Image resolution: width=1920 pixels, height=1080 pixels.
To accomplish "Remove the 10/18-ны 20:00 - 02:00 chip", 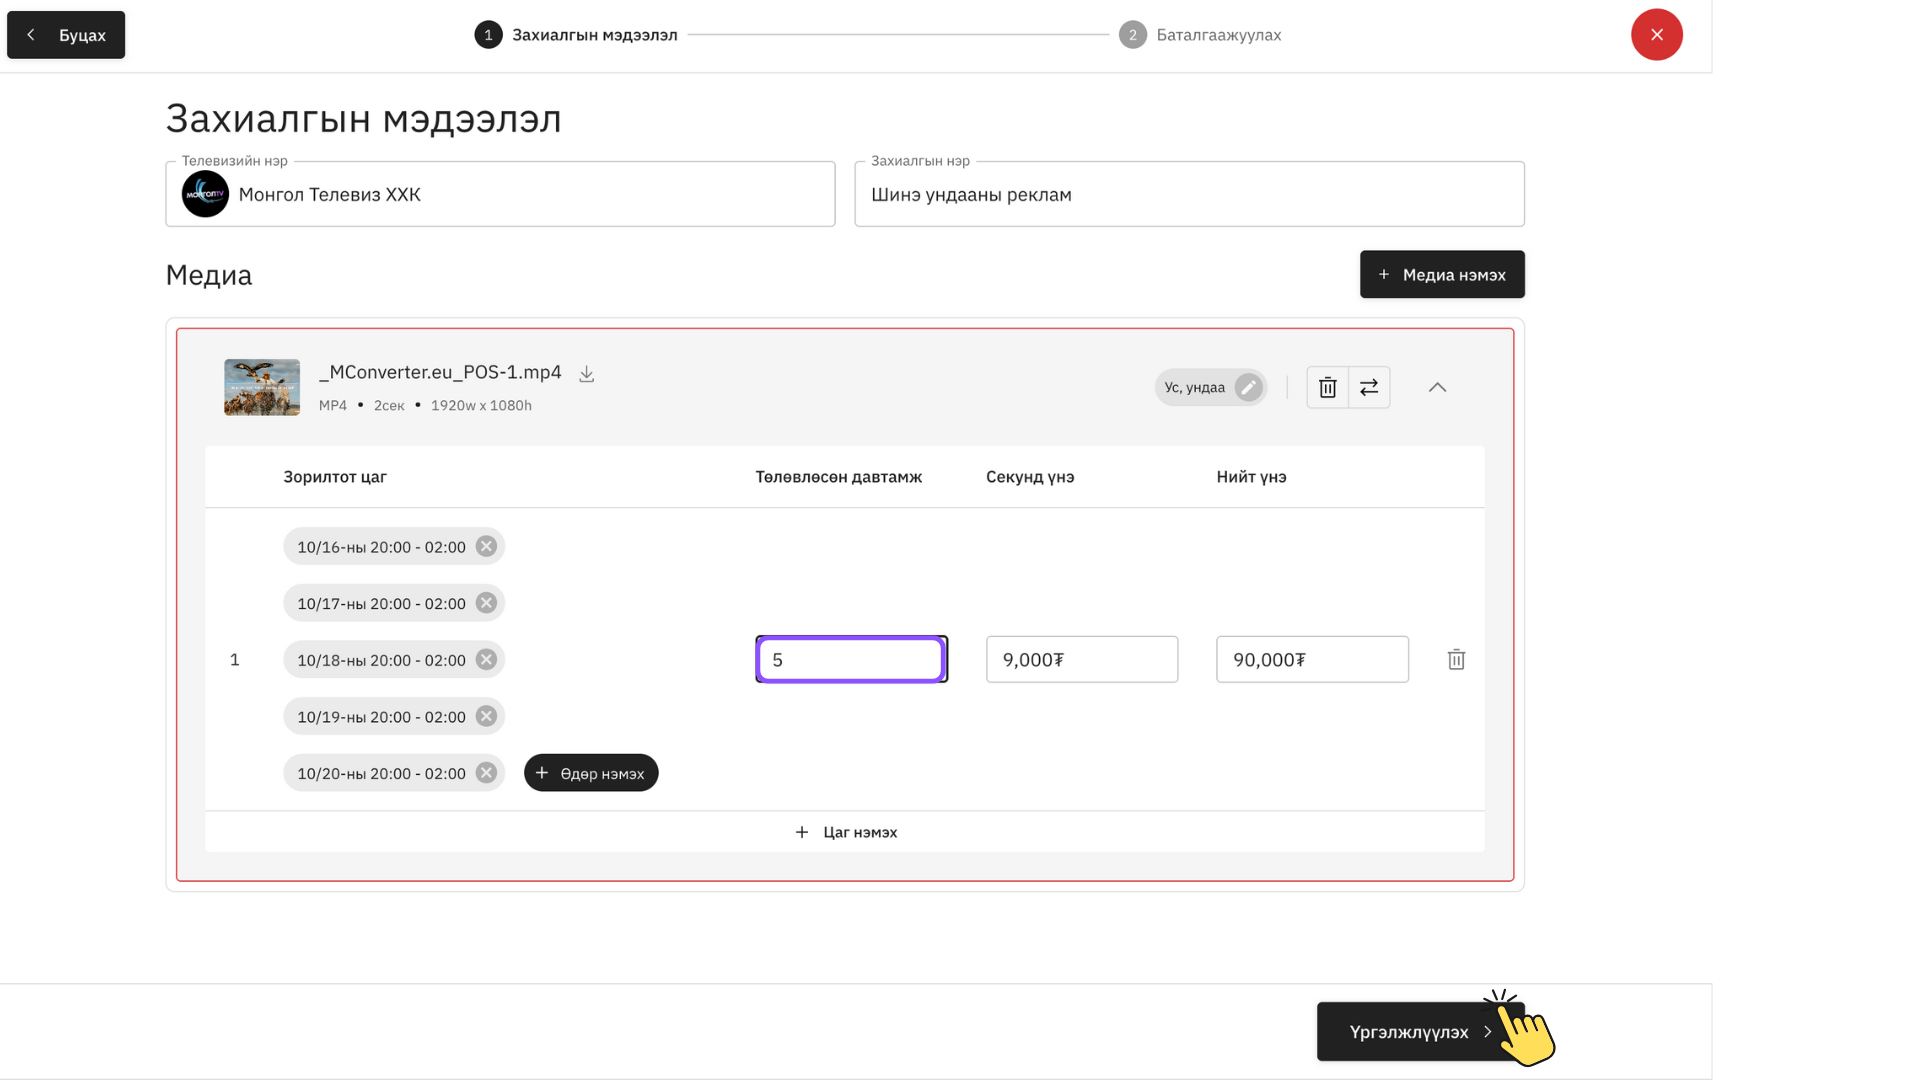I will tap(486, 660).
